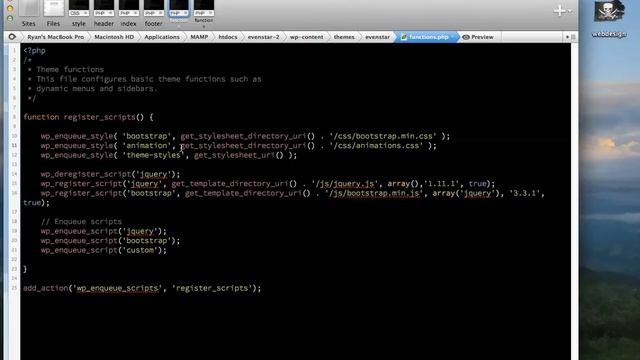Select Ryan's MacBook Pro in the path bar
The width and height of the screenshot is (640, 360).
(56, 37)
